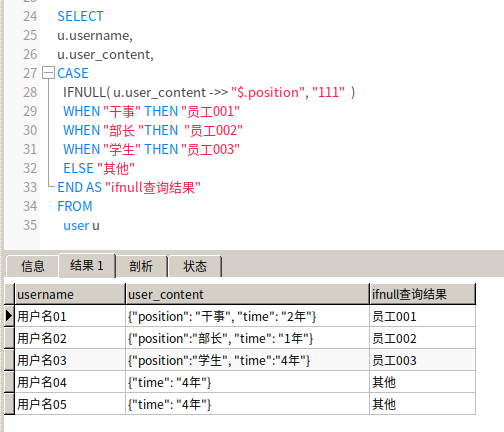
Task: Click the "ifnull查询结果" alias string
Action: point(153,187)
